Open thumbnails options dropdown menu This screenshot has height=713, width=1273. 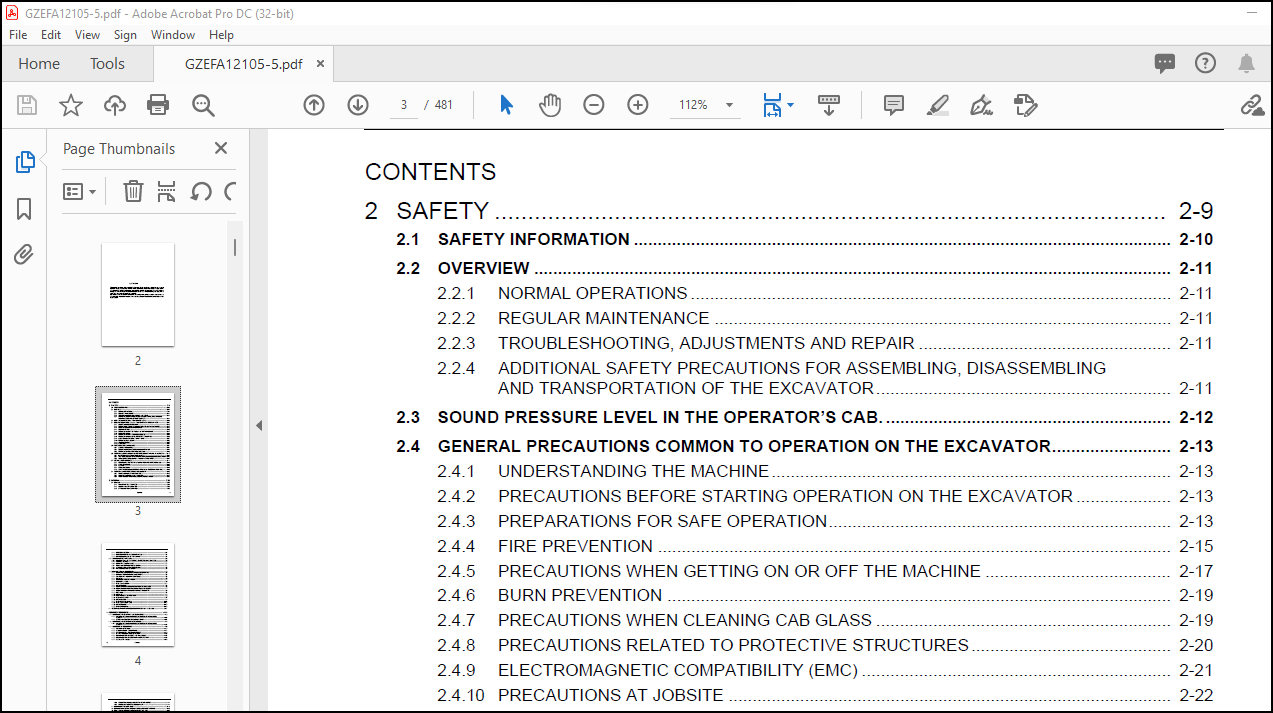80,191
